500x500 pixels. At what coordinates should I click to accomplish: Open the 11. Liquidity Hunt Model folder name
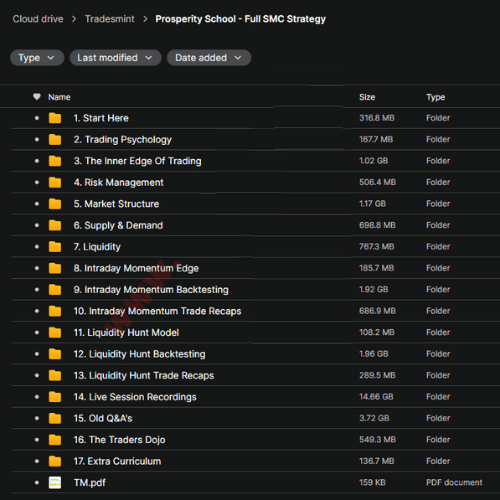pos(126,332)
